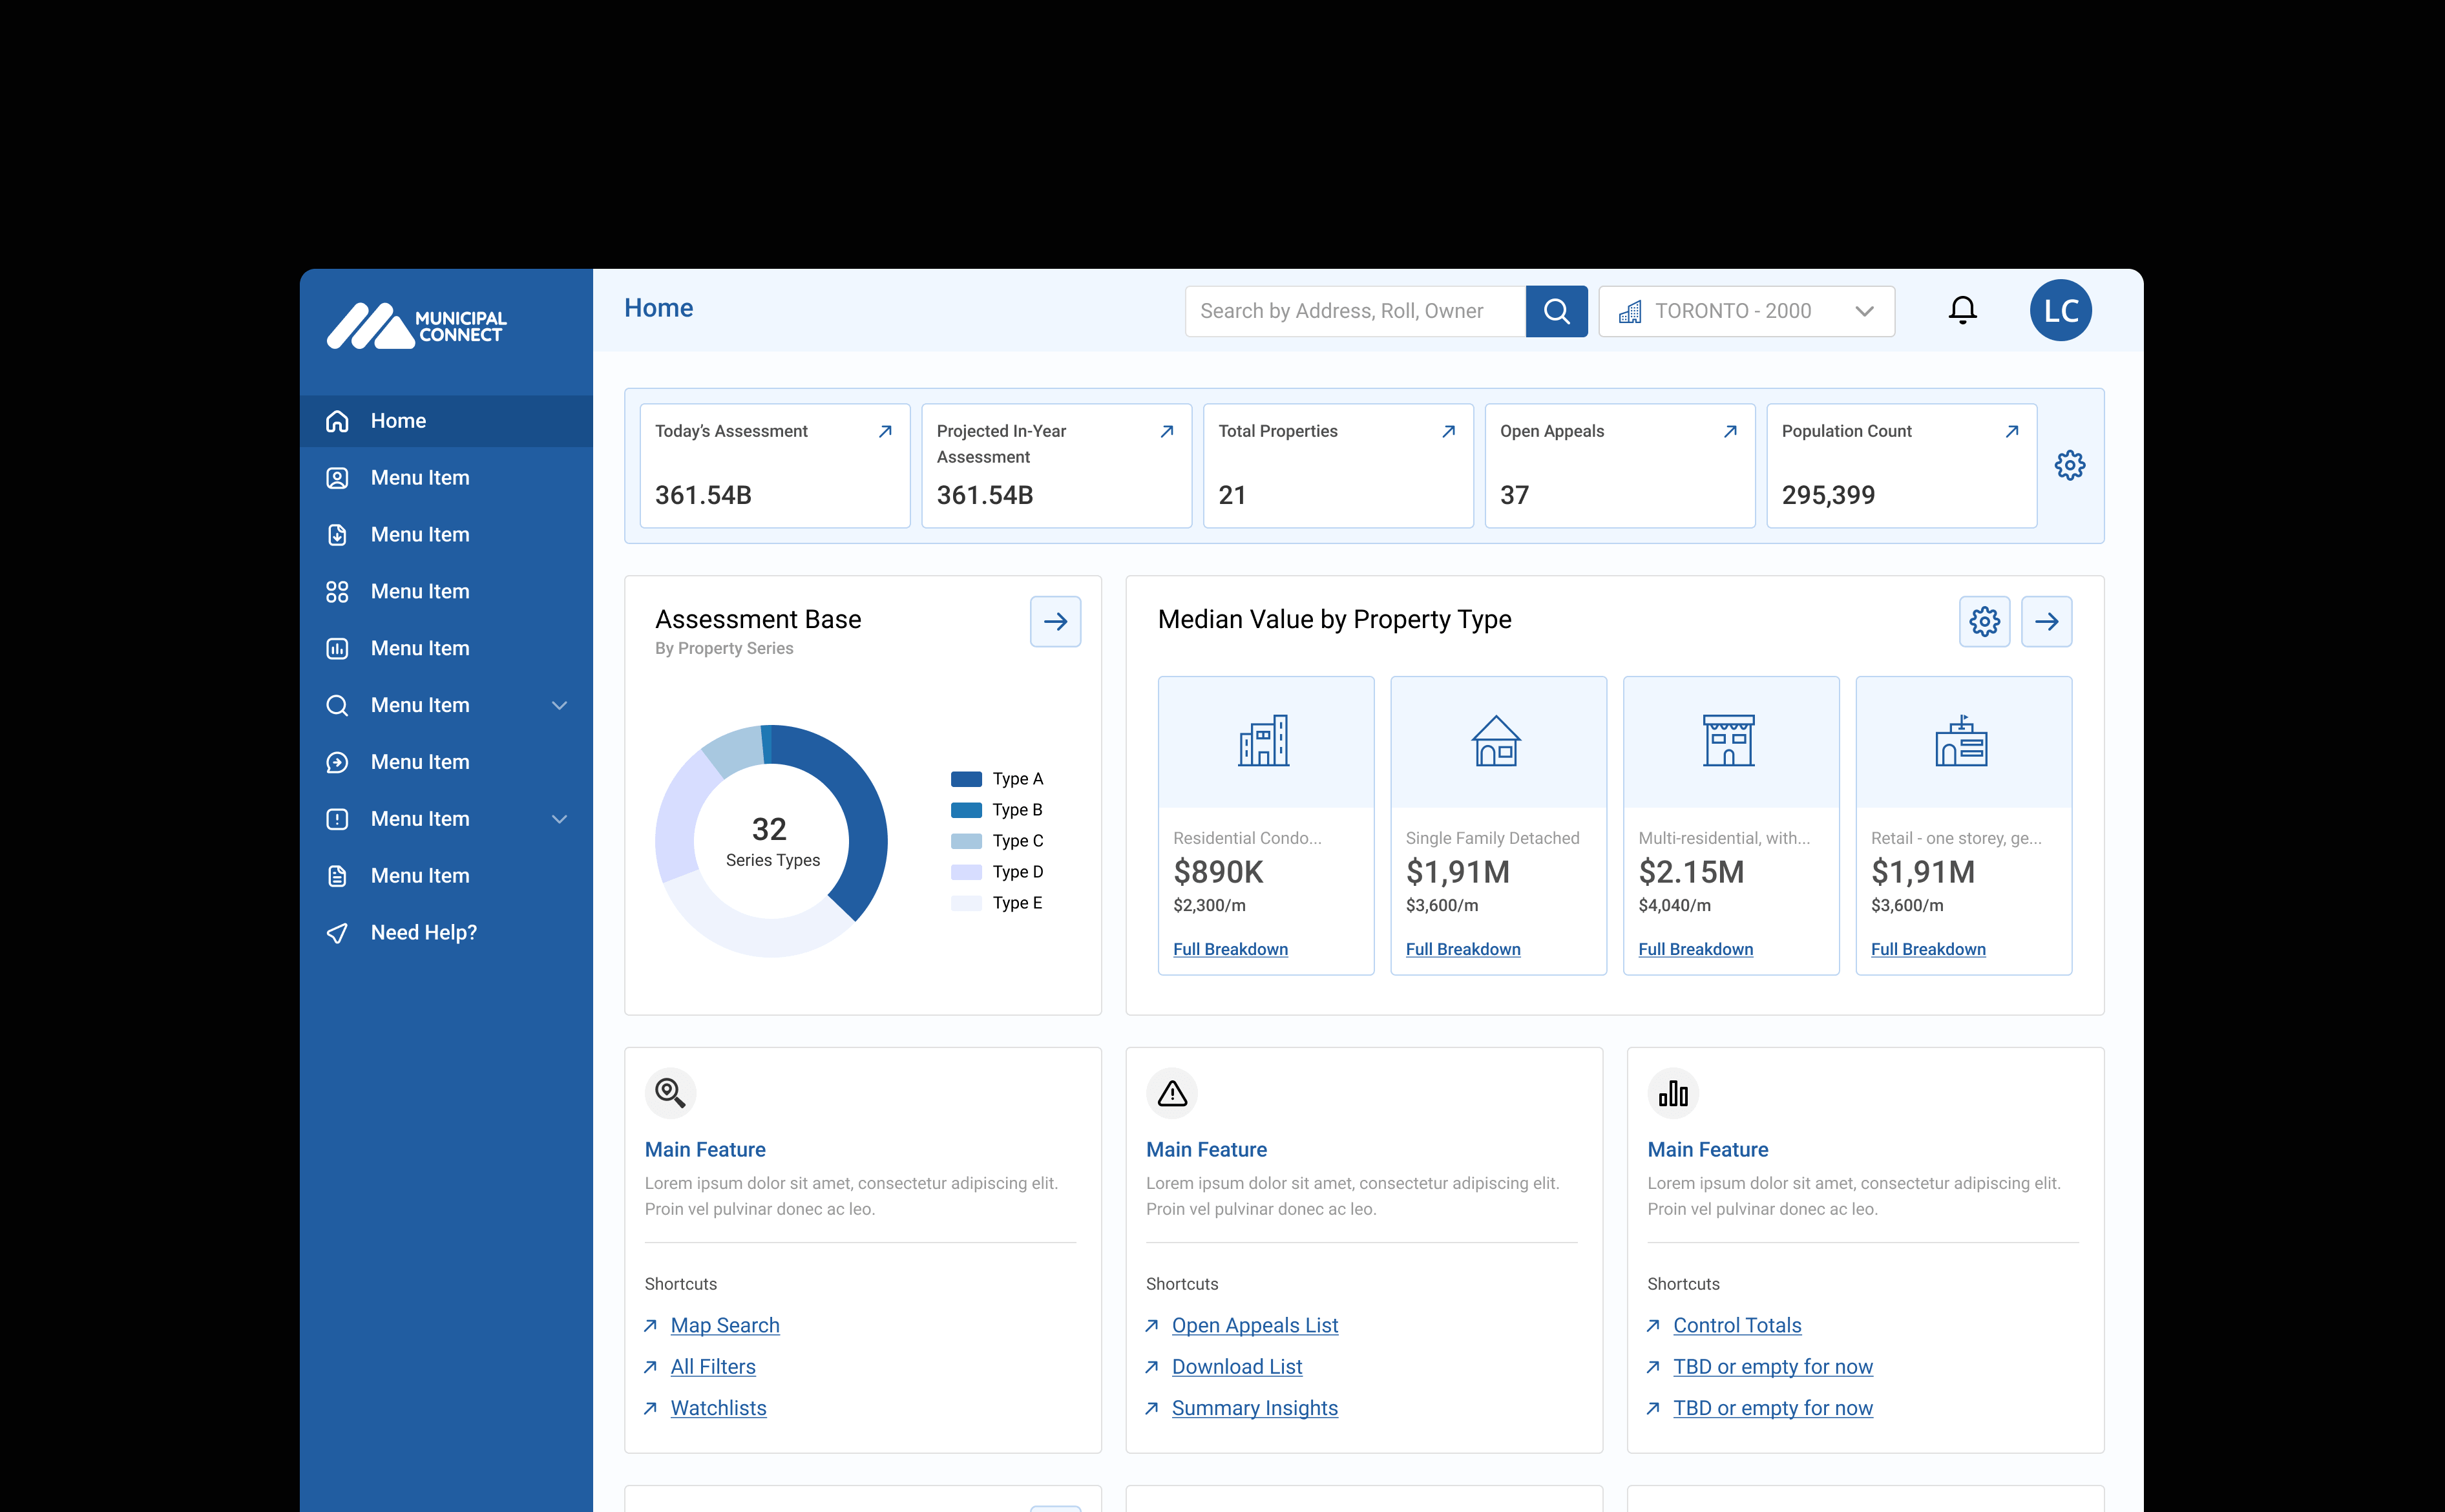
Task: Open the Control Totals shortcut
Action: pyautogui.click(x=1737, y=1325)
